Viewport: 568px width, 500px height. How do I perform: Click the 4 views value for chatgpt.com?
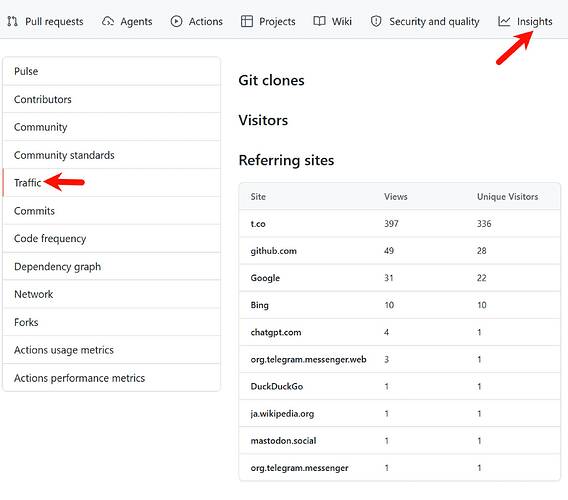click(387, 332)
